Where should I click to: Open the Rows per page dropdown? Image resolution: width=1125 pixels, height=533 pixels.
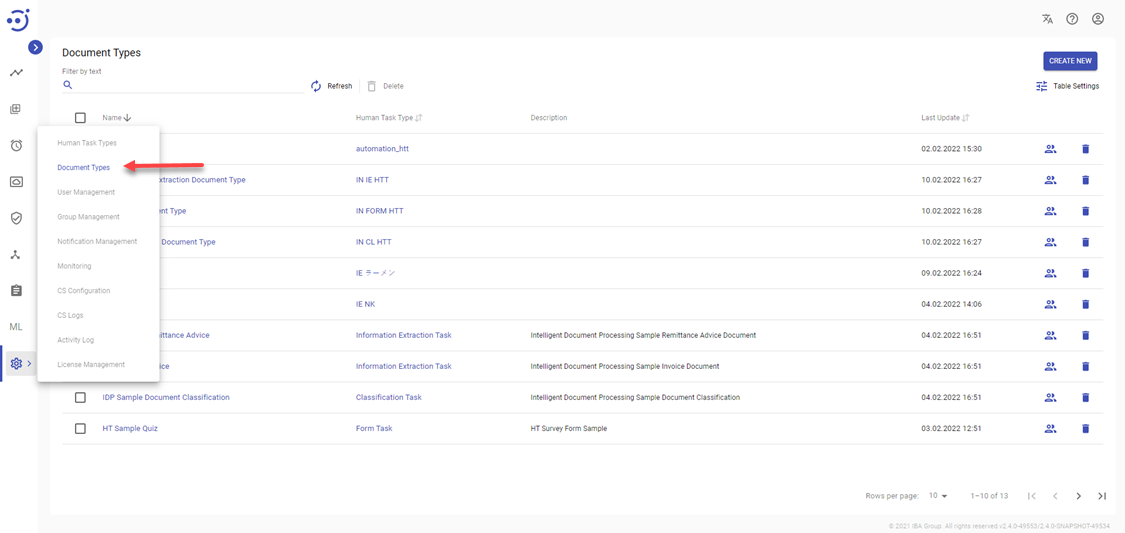pyautogui.click(x=938, y=496)
